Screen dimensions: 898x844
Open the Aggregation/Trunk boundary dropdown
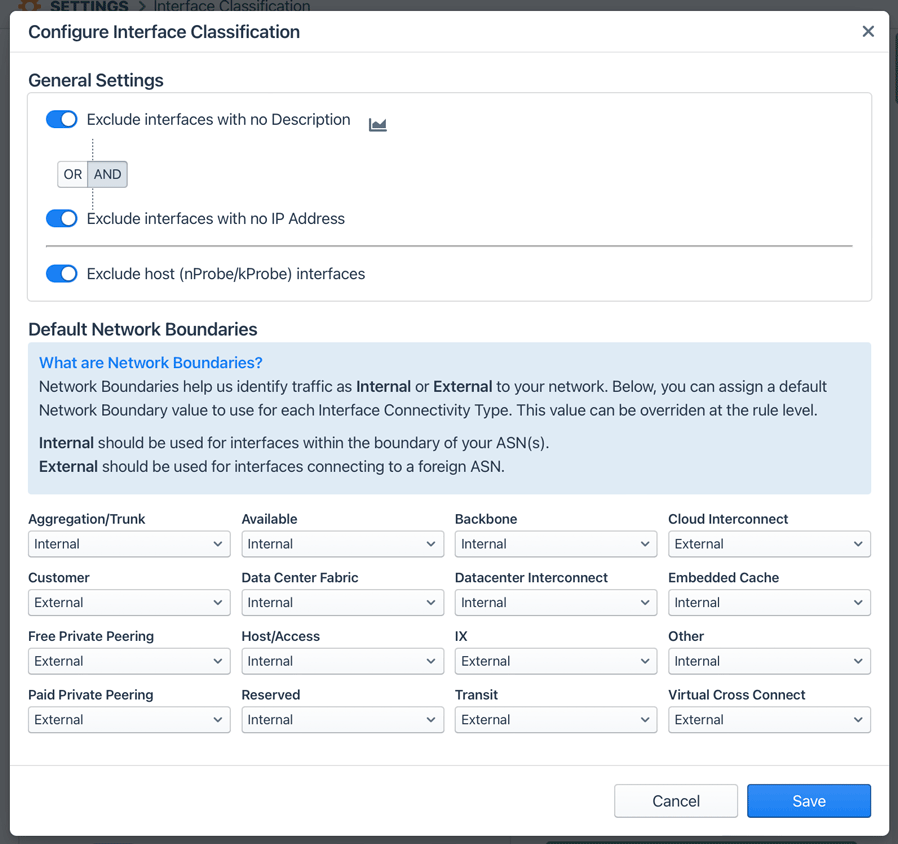pyautogui.click(x=128, y=543)
